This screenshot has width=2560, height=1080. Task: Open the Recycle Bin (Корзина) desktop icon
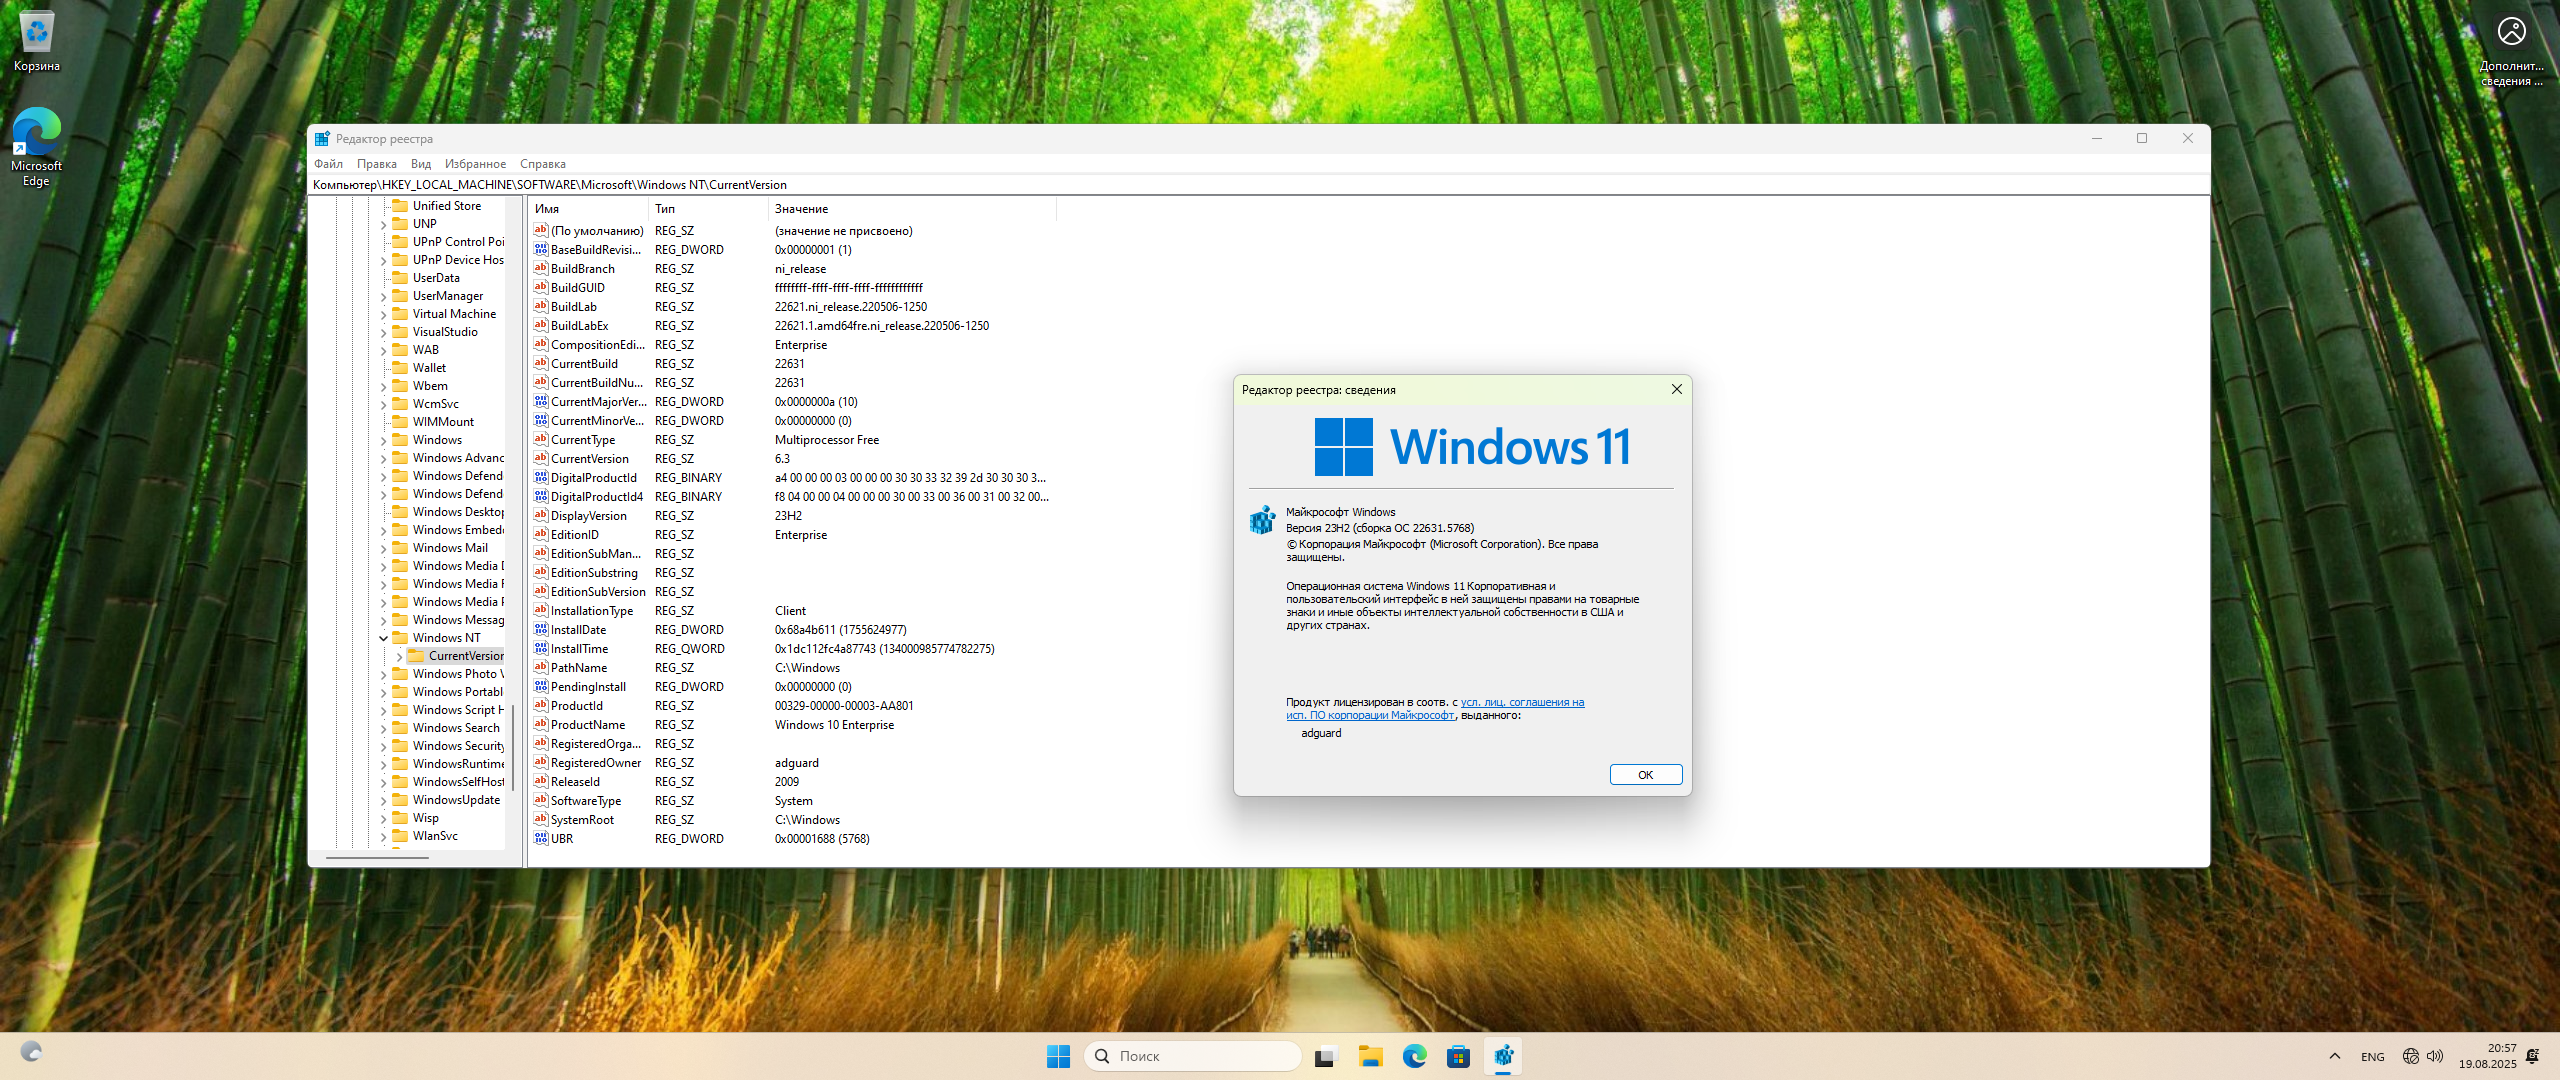36,42
